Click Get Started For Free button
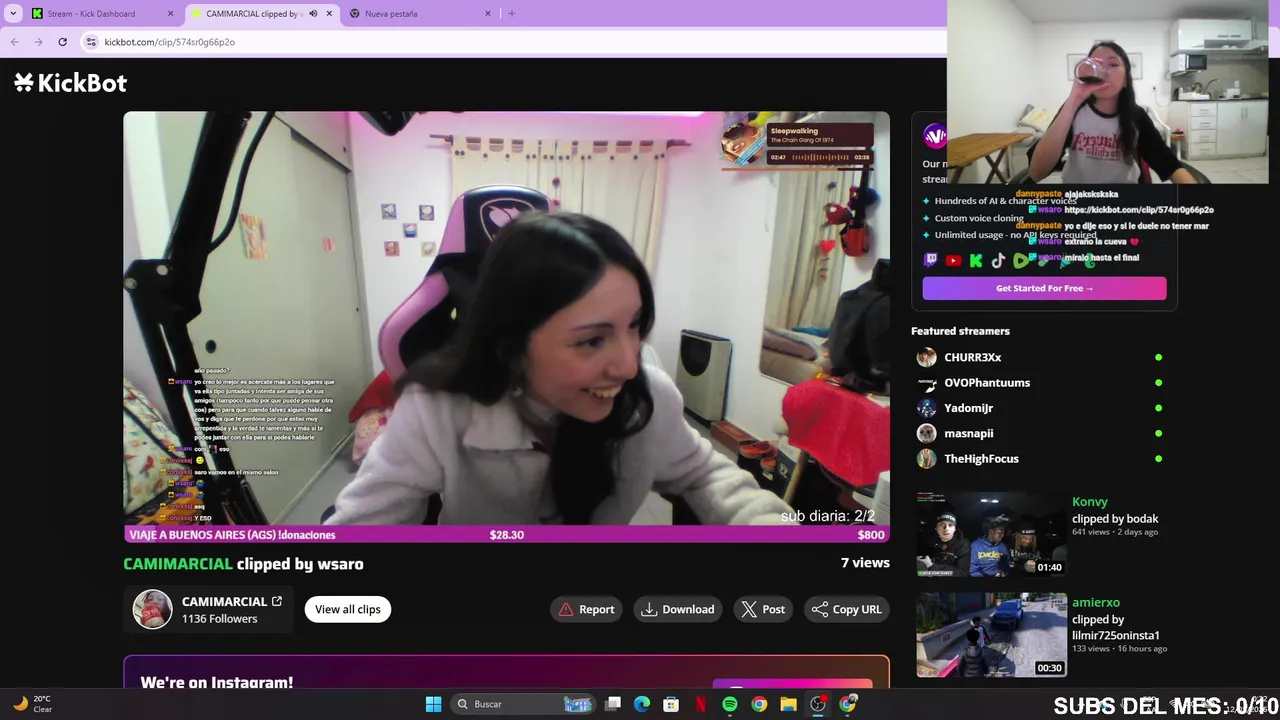 (x=1044, y=288)
